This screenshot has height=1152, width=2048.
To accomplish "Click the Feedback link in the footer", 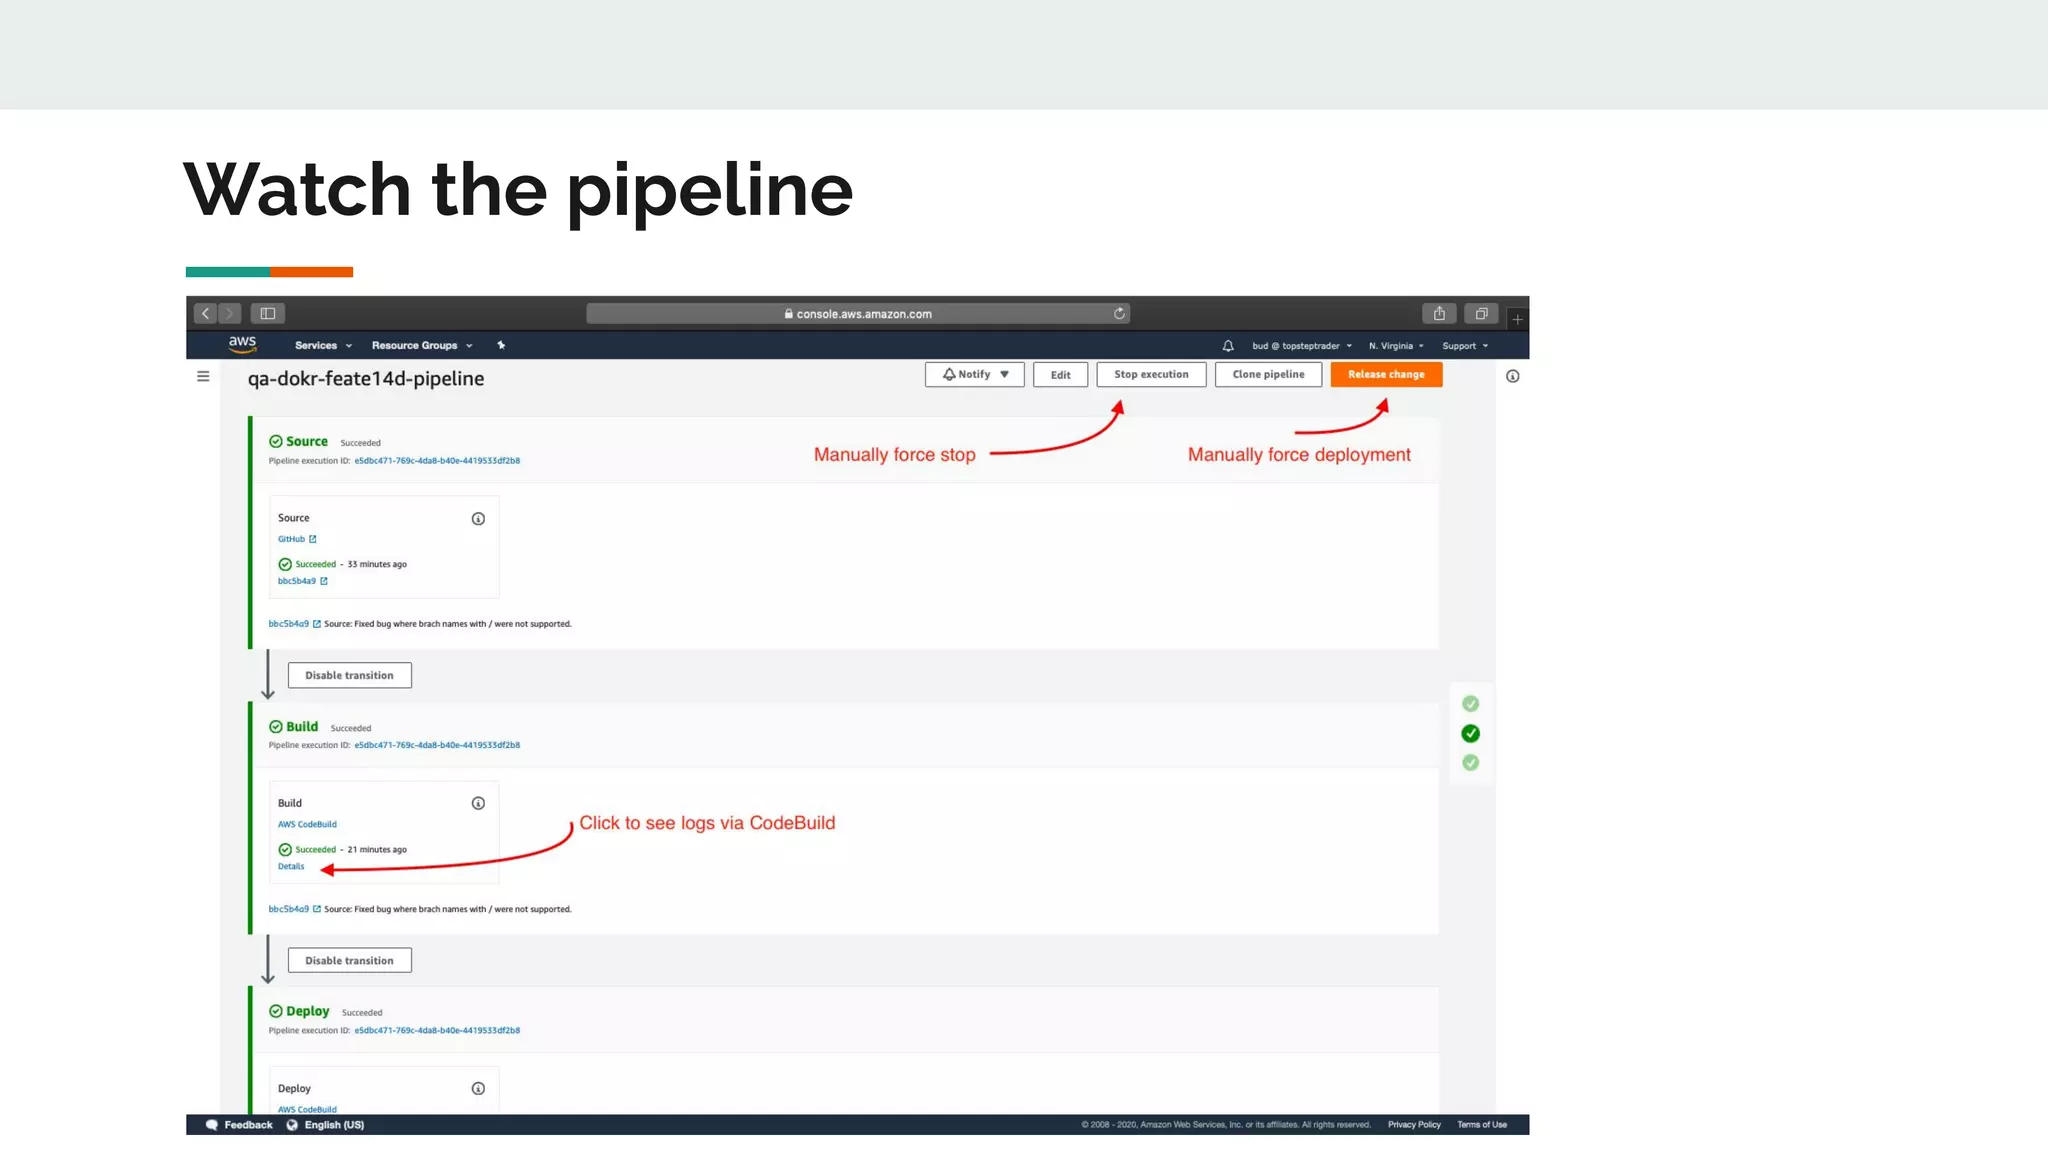I will [248, 1125].
